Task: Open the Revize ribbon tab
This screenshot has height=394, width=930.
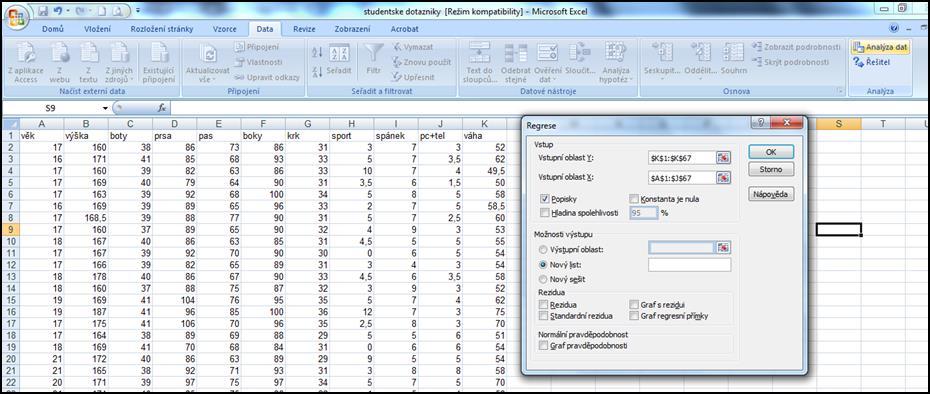Action: (304, 28)
